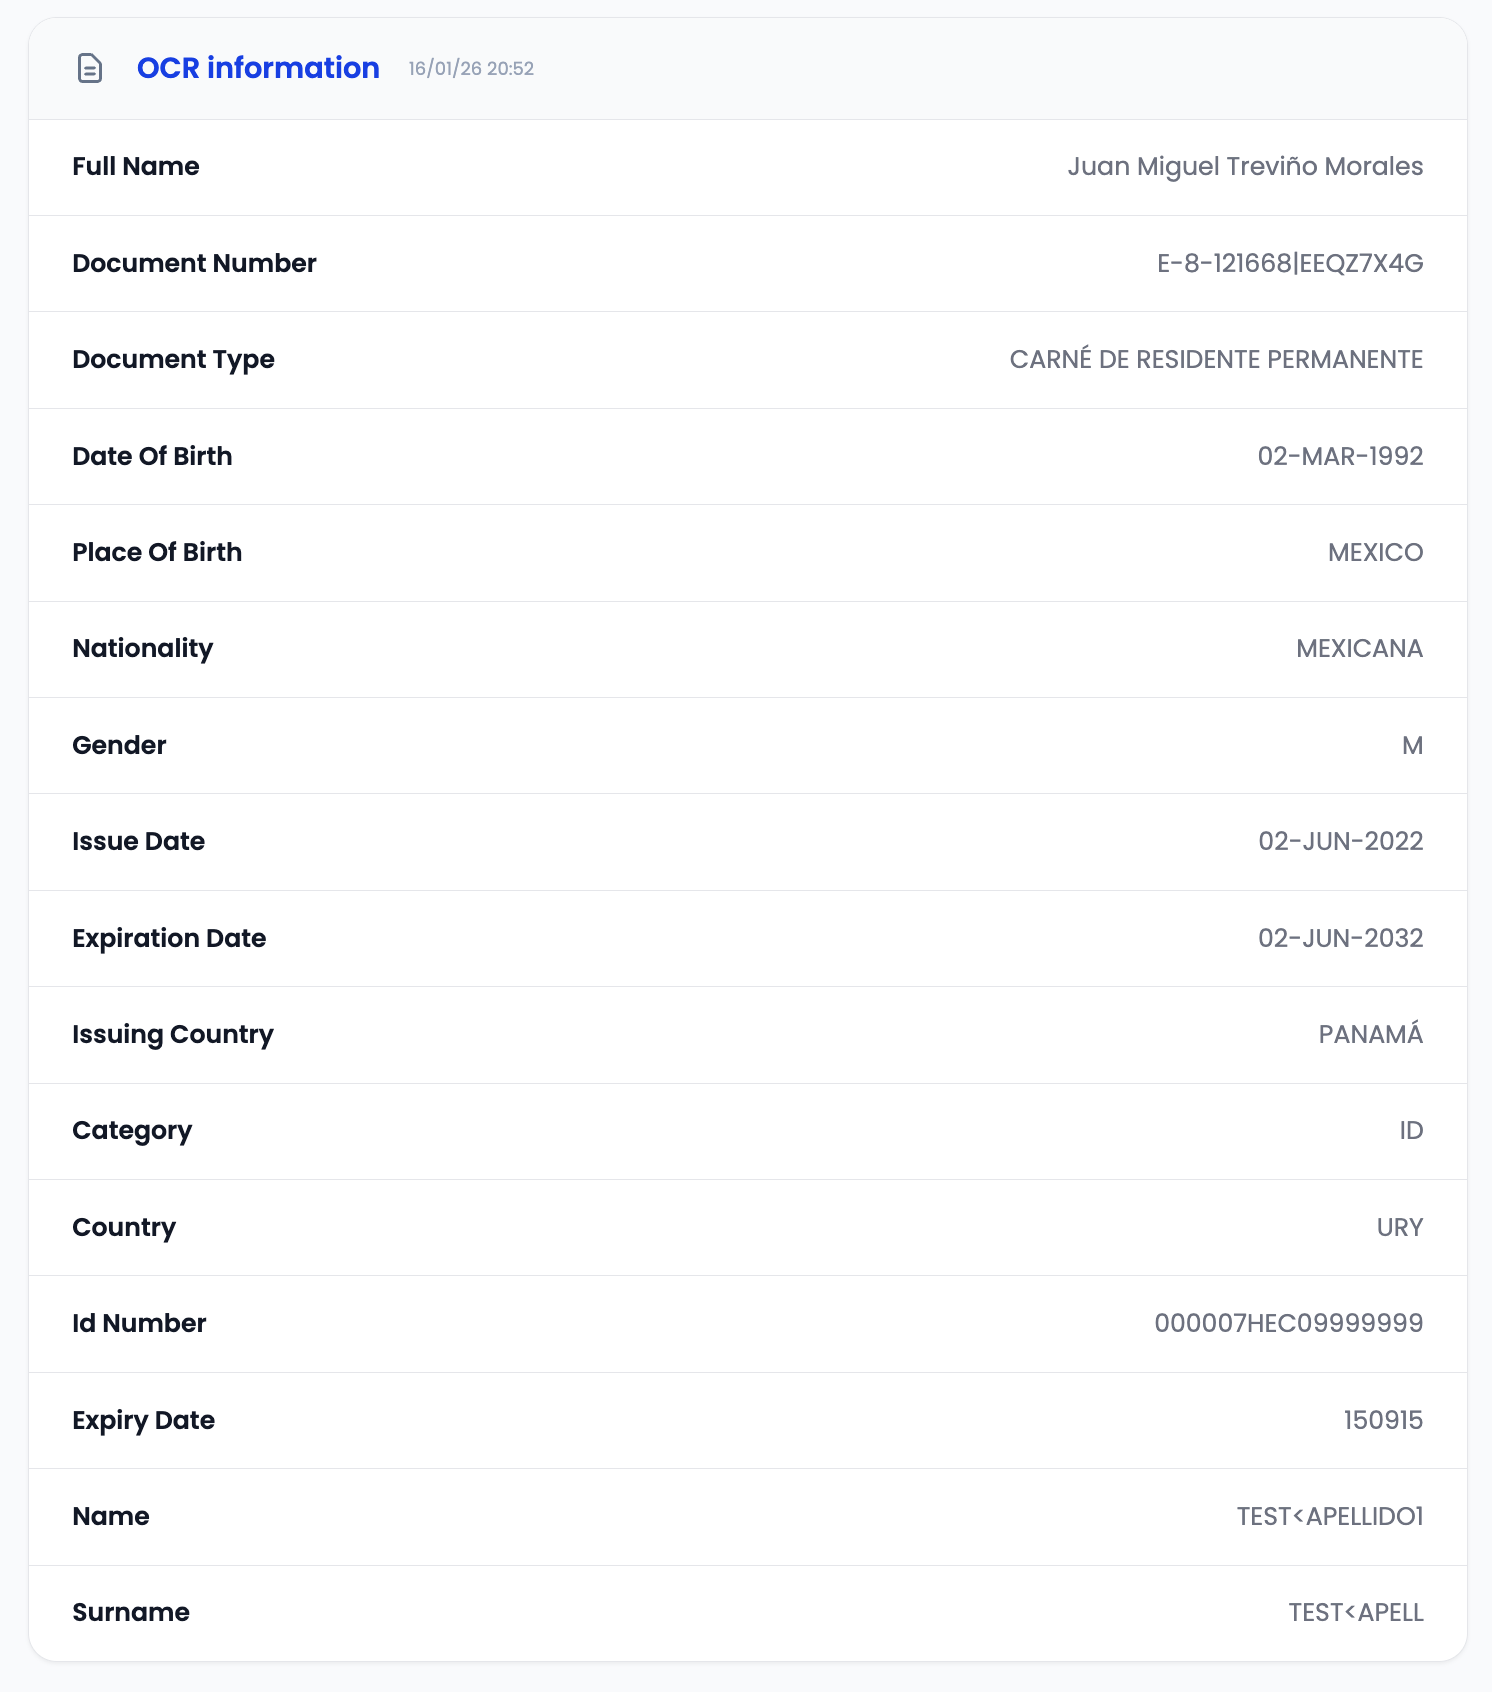Click the Gender value M
The image size is (1492, 1692).
[1411, 746]
